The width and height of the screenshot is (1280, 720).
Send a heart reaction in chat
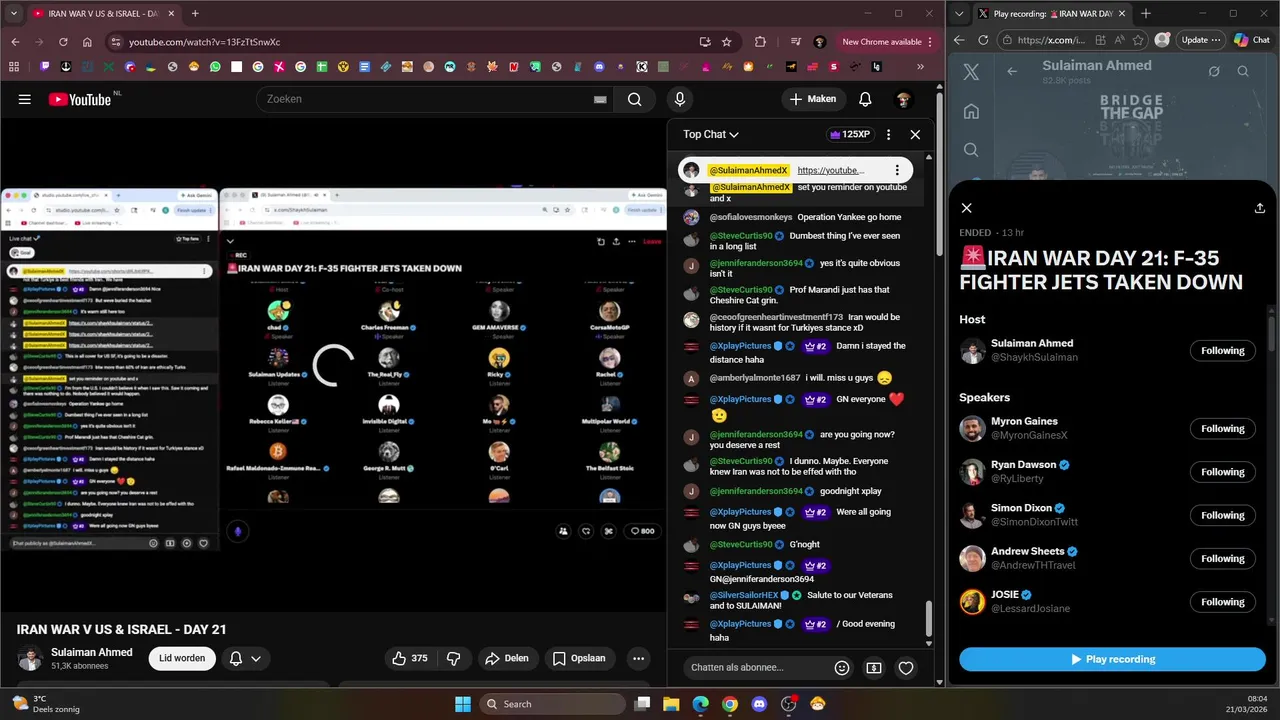906,667
